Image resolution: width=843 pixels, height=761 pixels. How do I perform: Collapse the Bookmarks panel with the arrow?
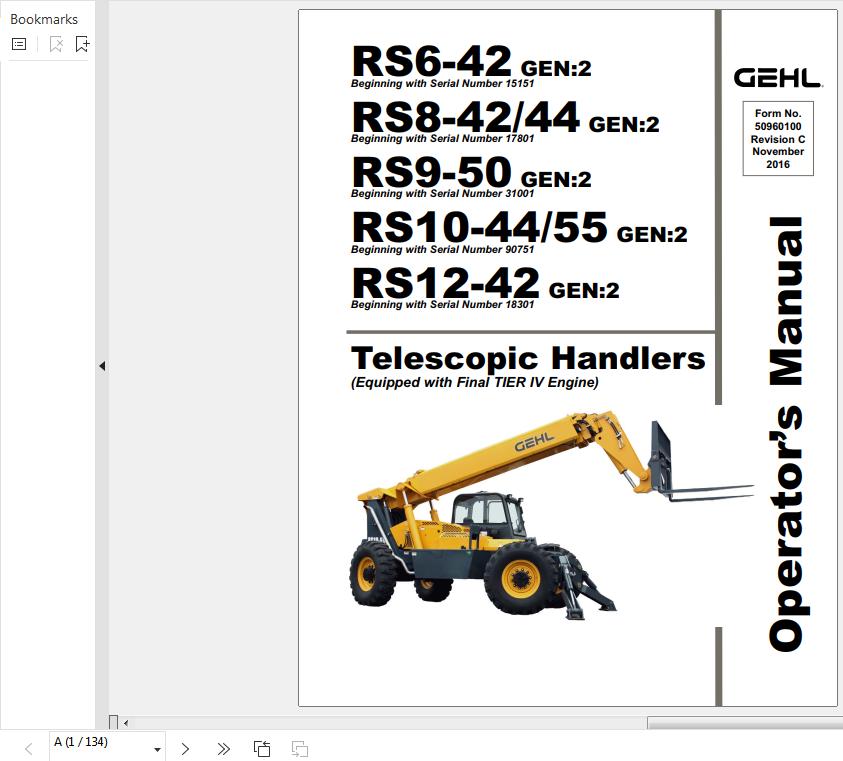[102, 366]
